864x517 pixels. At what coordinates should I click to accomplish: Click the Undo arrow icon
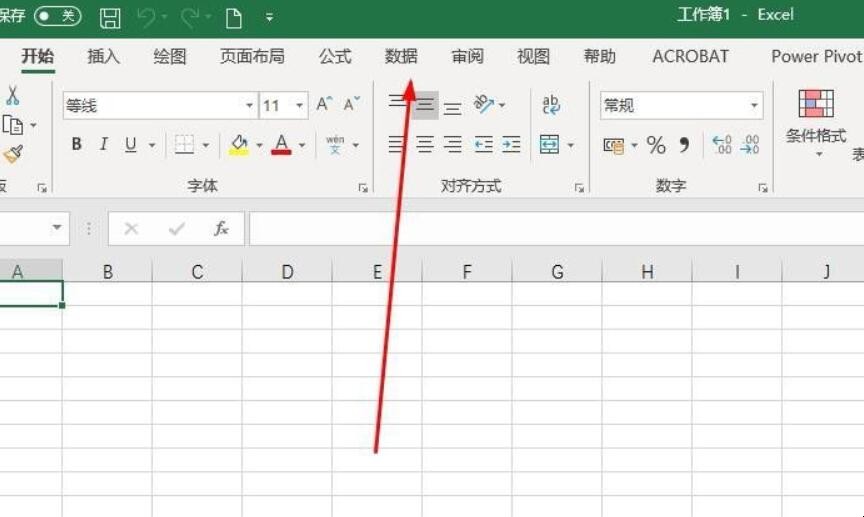coord(146,18)
